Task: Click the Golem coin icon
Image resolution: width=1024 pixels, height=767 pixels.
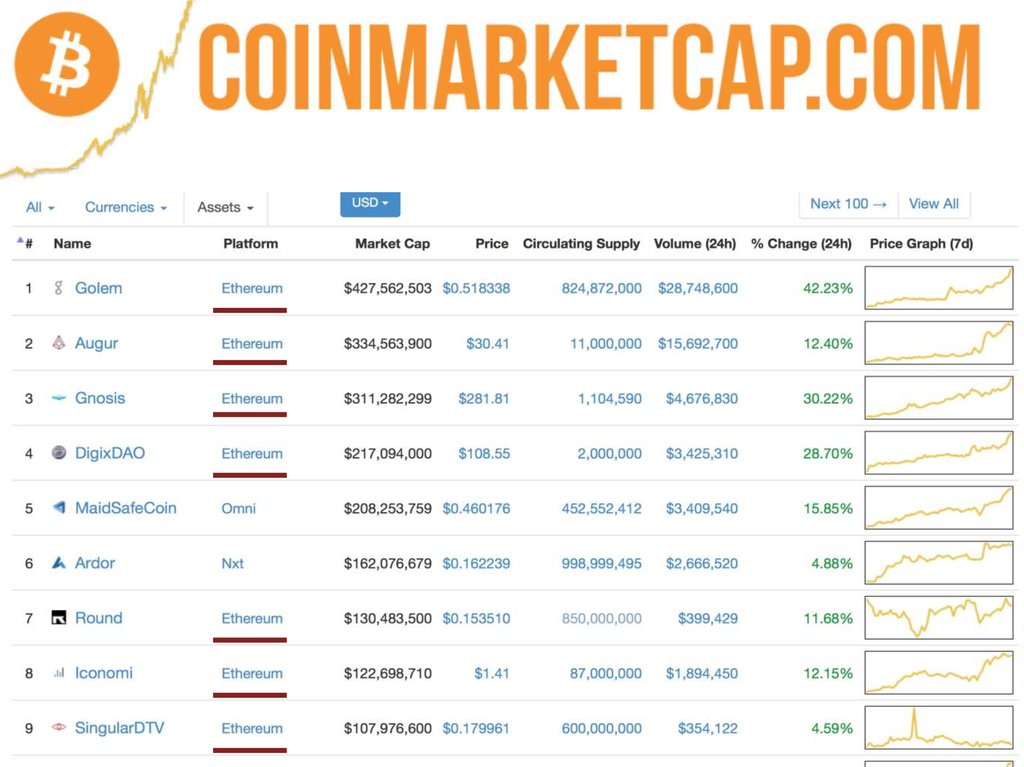Action: [x=59, y=288]
